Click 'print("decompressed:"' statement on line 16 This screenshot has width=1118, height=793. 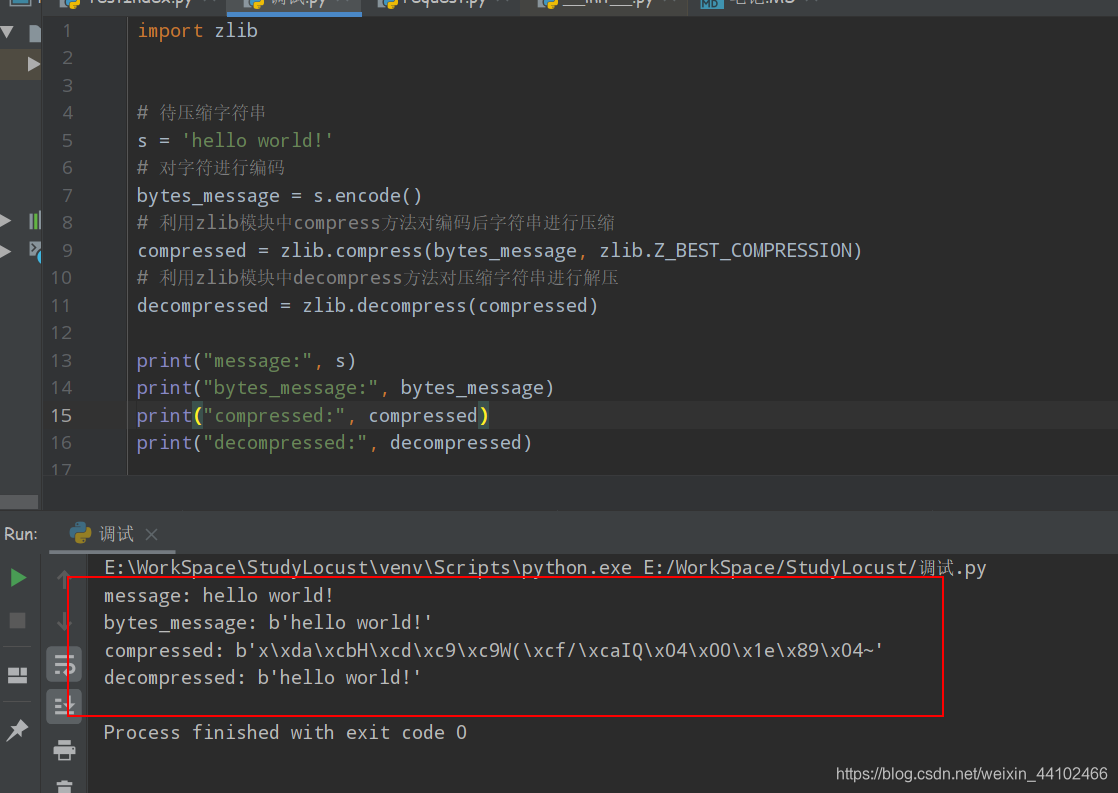[x=334, y=443]
